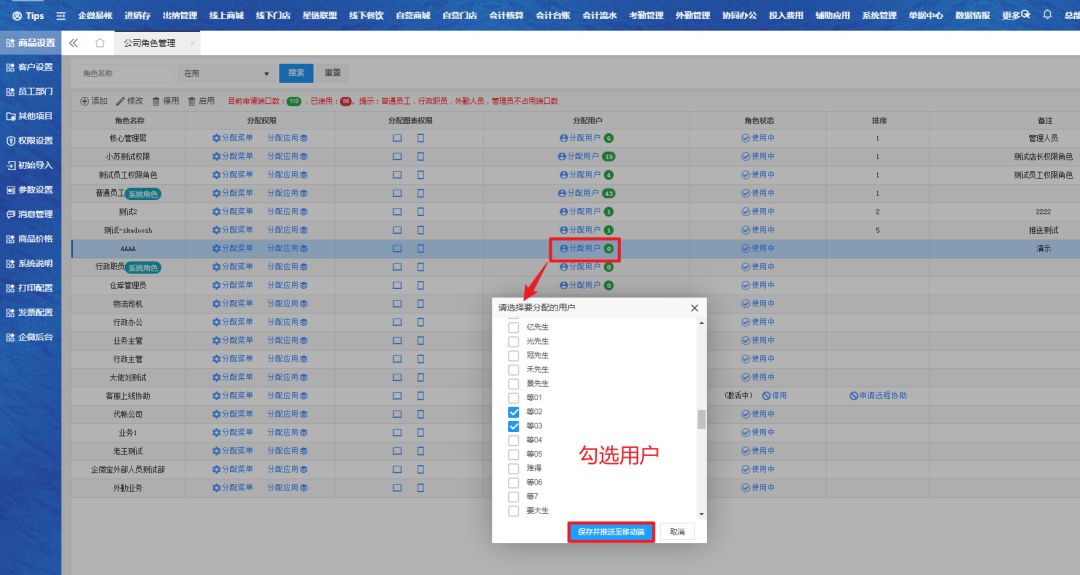Select 权限设置 in the left sidebar
Viewport: 1080px width, 575px height.
30,141
